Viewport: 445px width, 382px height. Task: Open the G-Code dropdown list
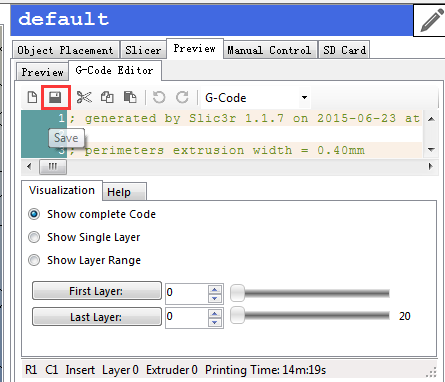point(304,98)
